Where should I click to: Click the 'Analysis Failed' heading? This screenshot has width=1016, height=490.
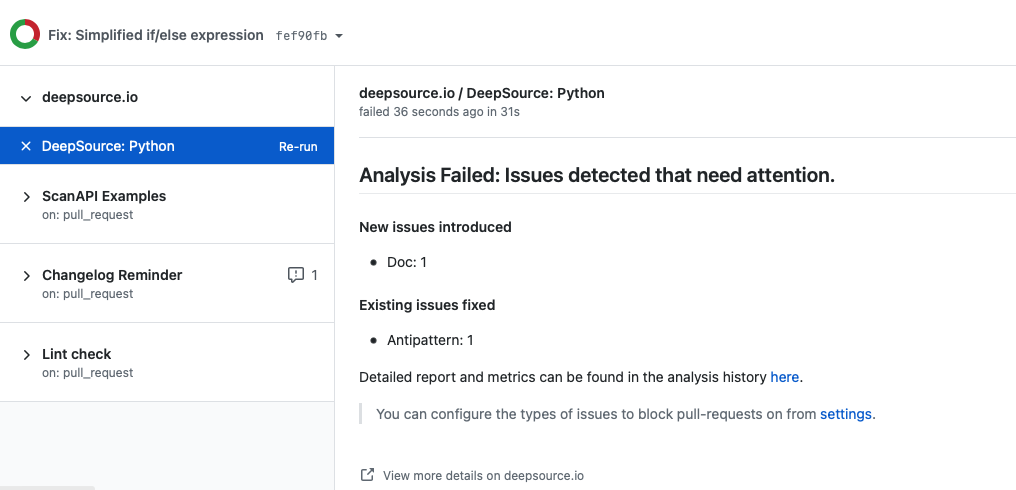597,175
